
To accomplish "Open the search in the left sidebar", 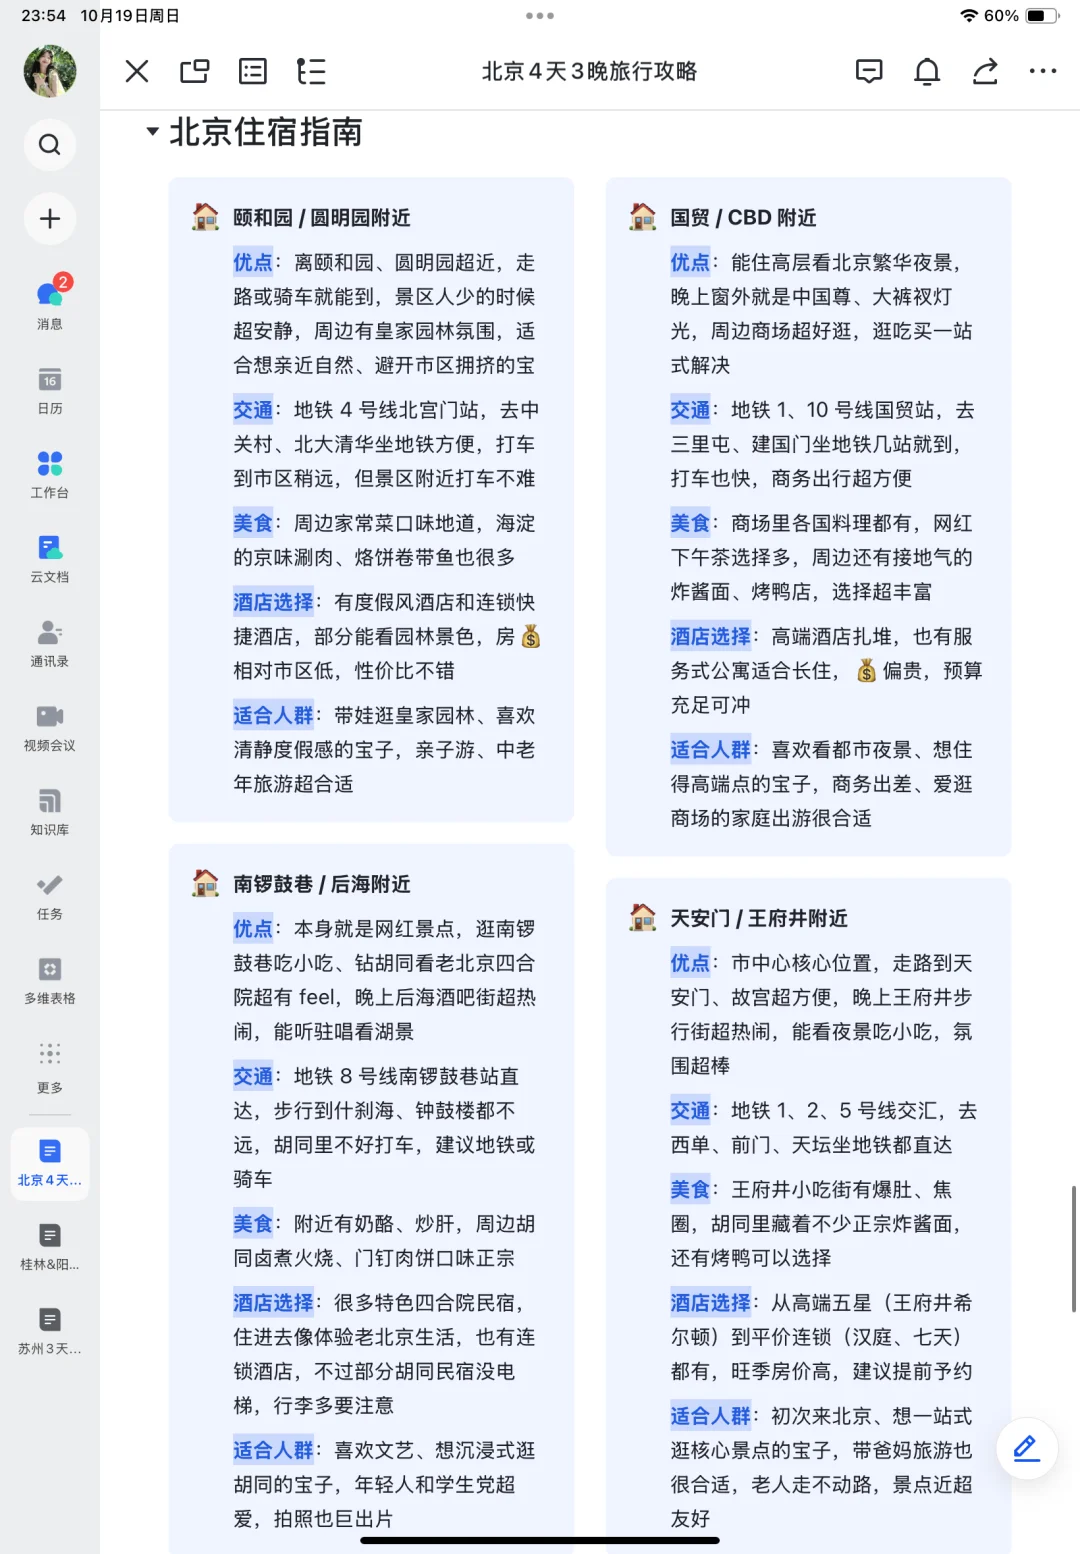I will [x=49, y=144].
